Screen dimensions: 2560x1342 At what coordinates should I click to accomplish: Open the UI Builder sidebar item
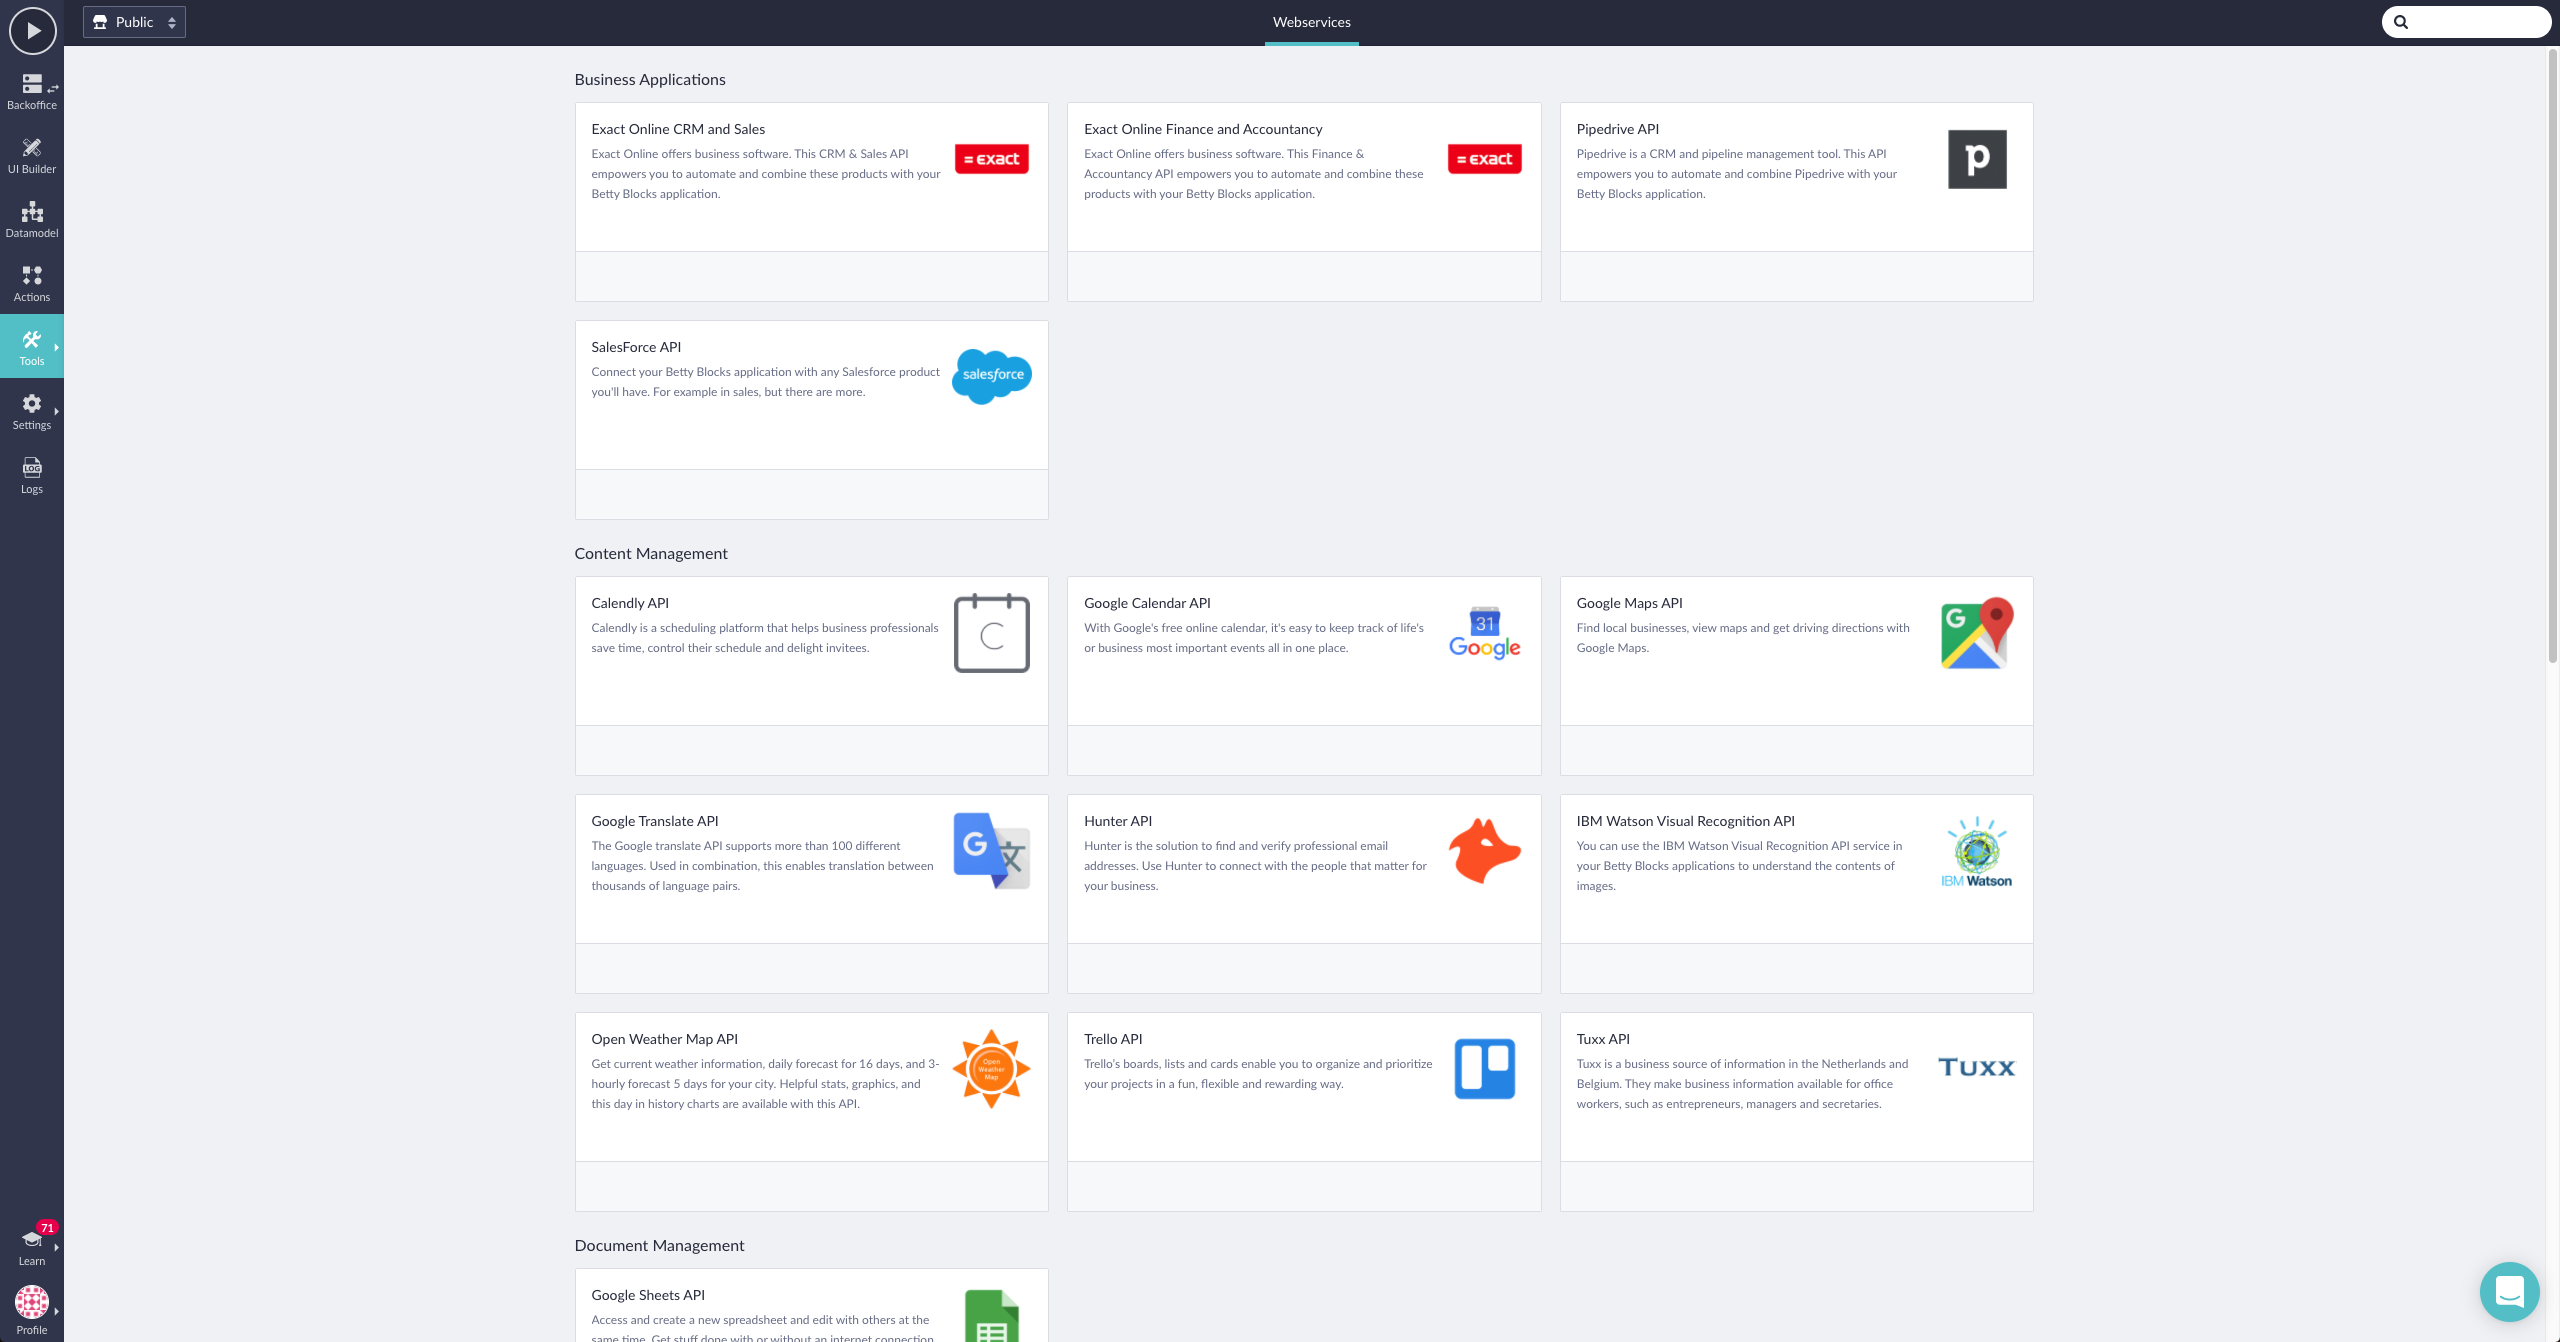32,155
